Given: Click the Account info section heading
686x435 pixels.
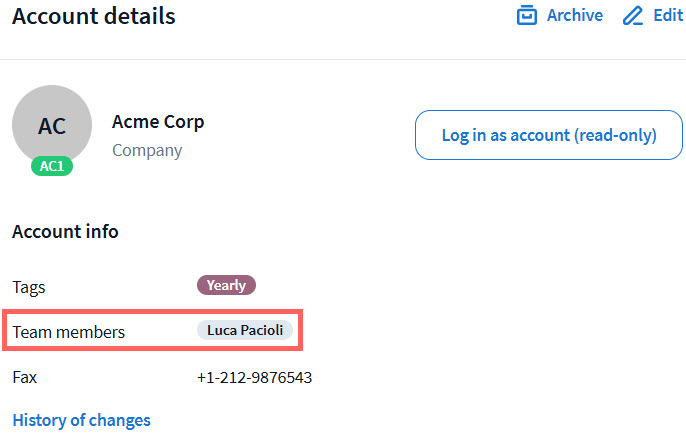Looking at the screenshot, I should [x=65, y=232].
